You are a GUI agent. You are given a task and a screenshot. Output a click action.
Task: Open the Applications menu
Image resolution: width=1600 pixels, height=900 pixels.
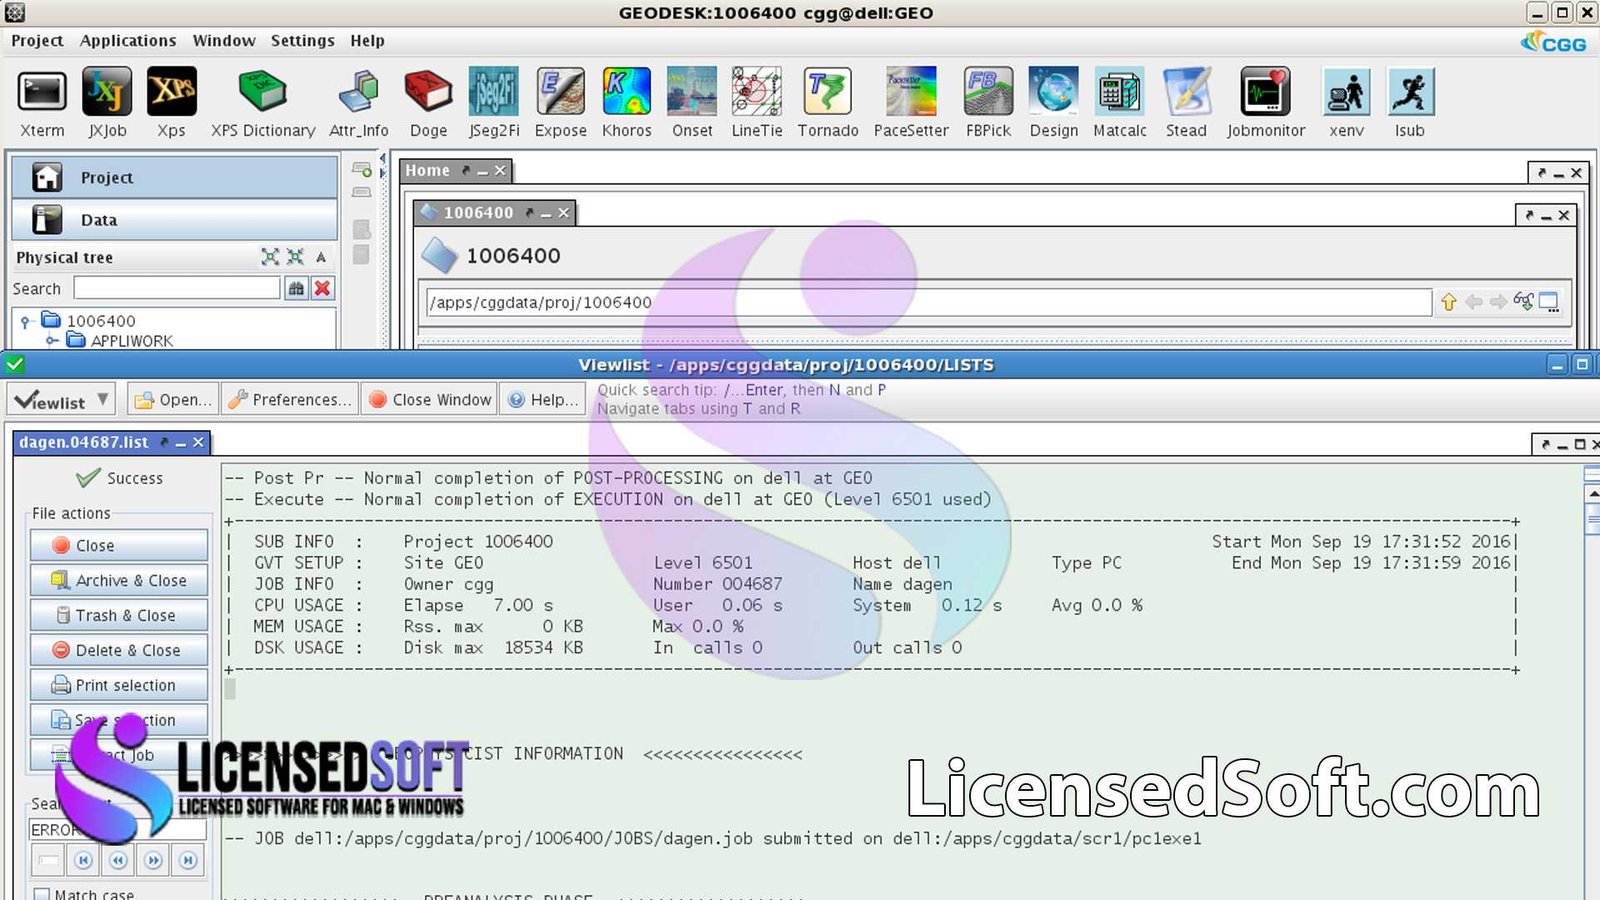(128, 41)
